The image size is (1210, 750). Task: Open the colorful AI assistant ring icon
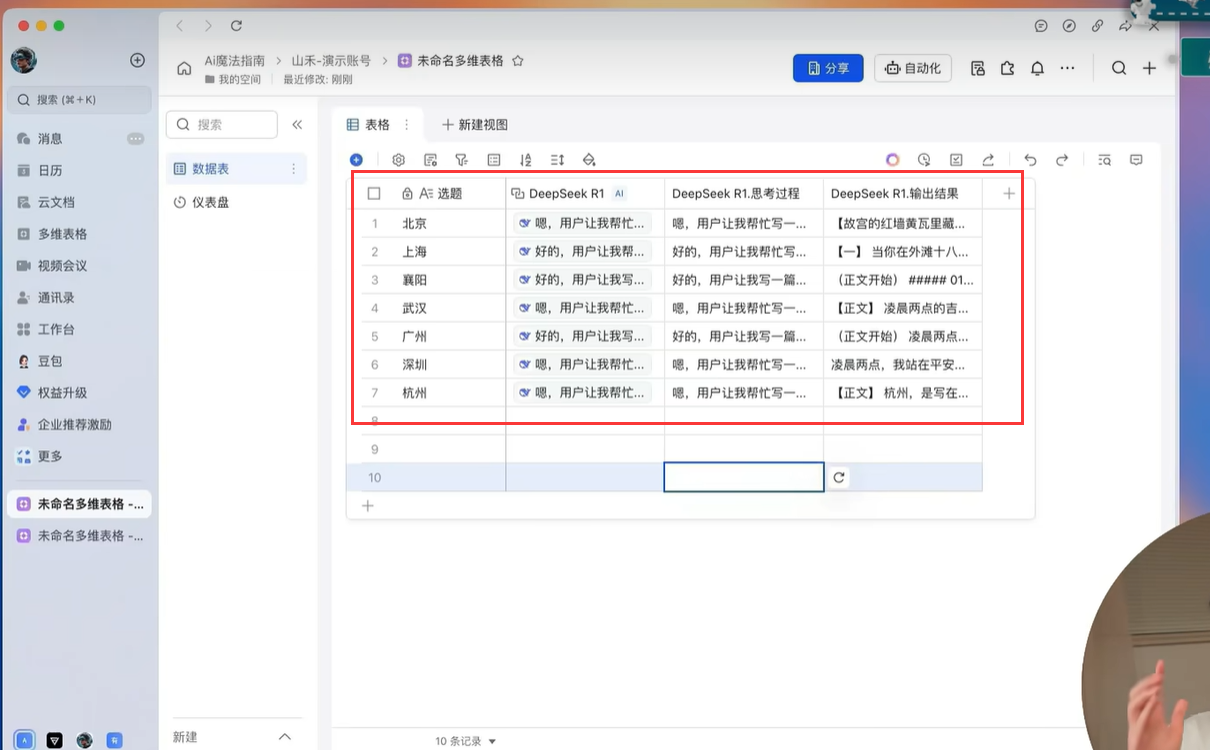coord(892,160)
